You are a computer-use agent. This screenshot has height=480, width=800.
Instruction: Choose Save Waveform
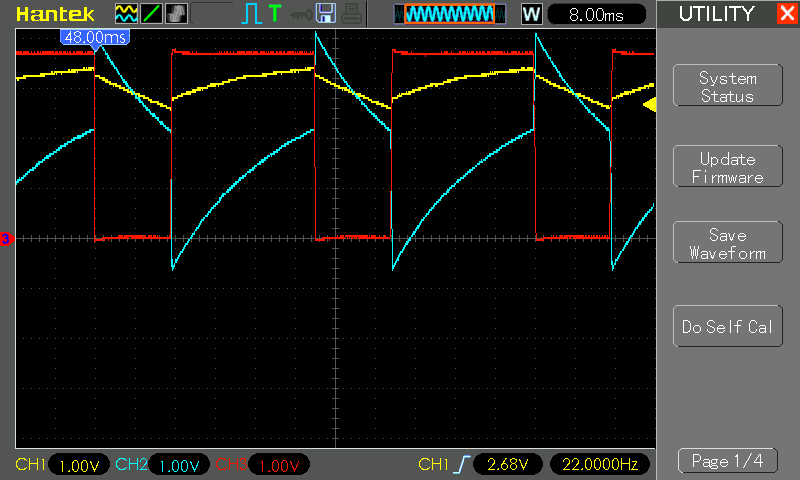pyautogui.click(x=728, y=242)
